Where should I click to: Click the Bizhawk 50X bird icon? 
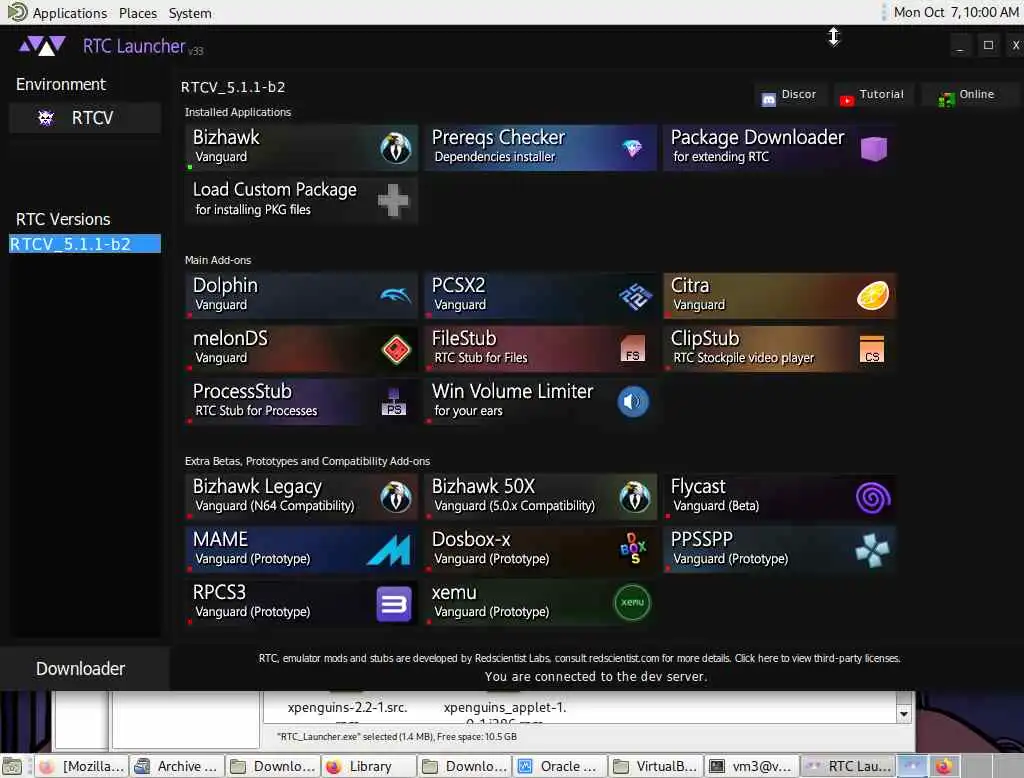635,497
